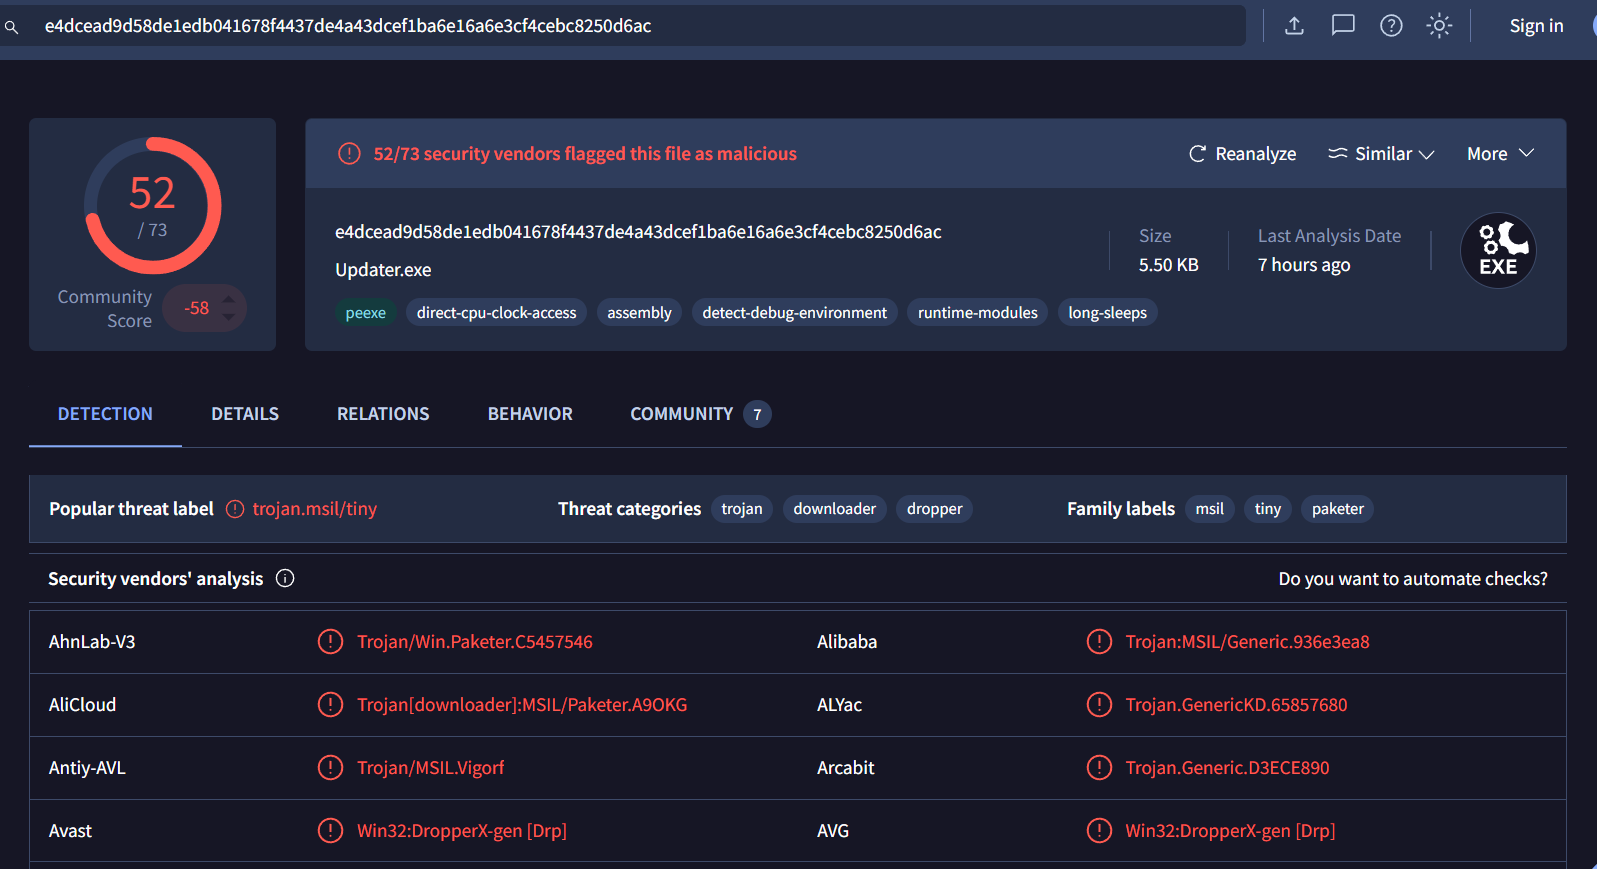
Task: Click the upload file icon
Action: pyautogui.click(x=1294, y=26)
